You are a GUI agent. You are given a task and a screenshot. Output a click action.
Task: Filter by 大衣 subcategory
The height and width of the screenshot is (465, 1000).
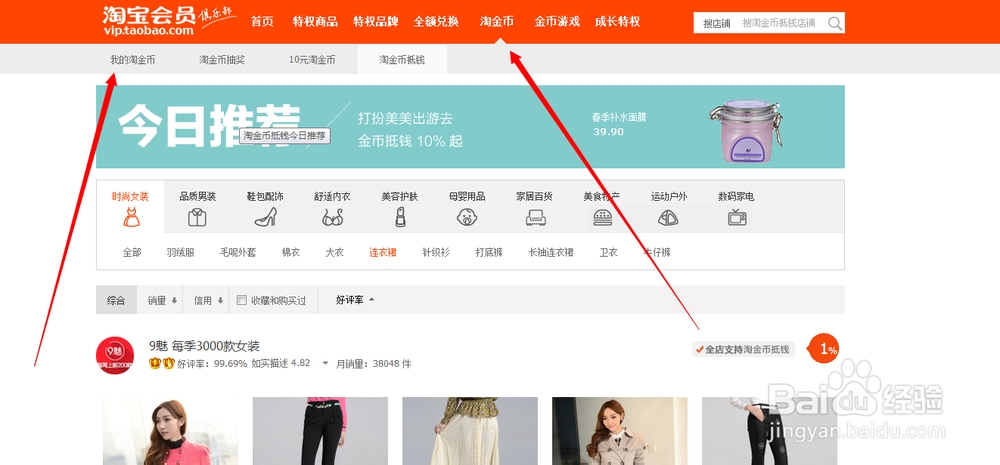point(334,253)
